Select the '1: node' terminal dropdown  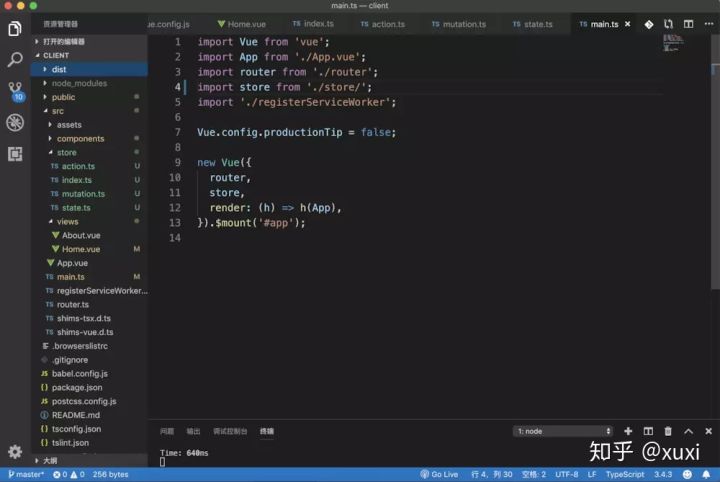click(563, 431)
